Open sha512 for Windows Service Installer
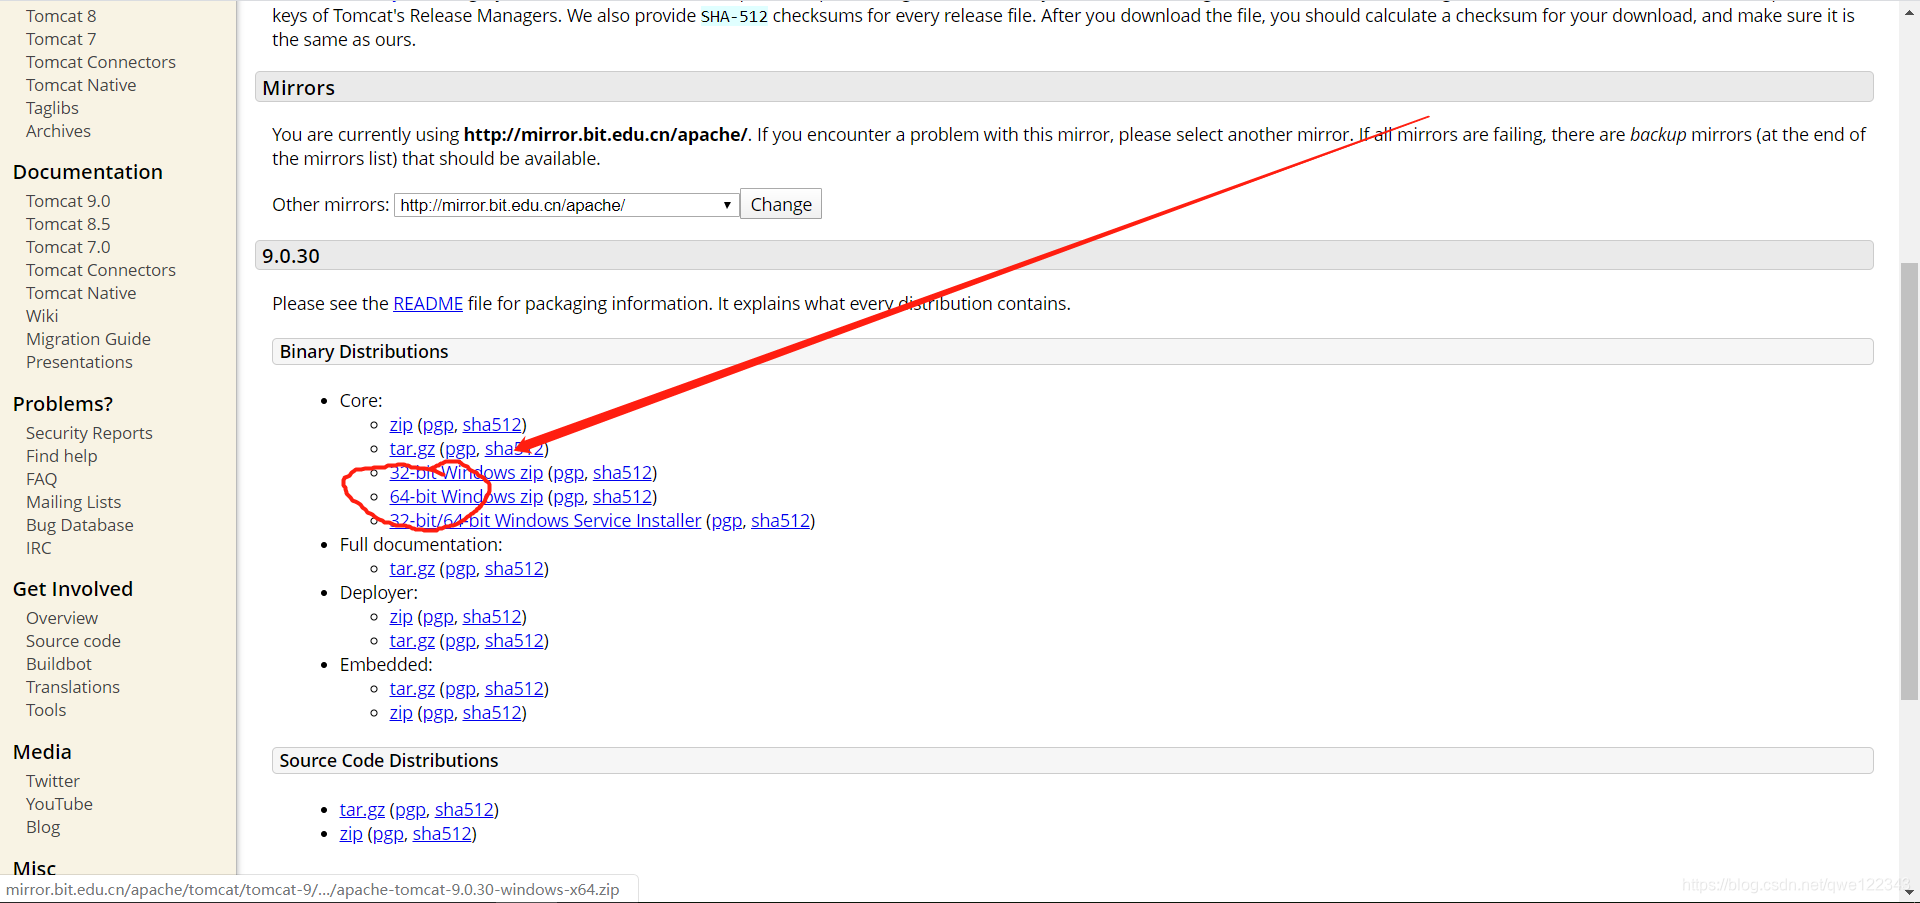 point(780,521)
